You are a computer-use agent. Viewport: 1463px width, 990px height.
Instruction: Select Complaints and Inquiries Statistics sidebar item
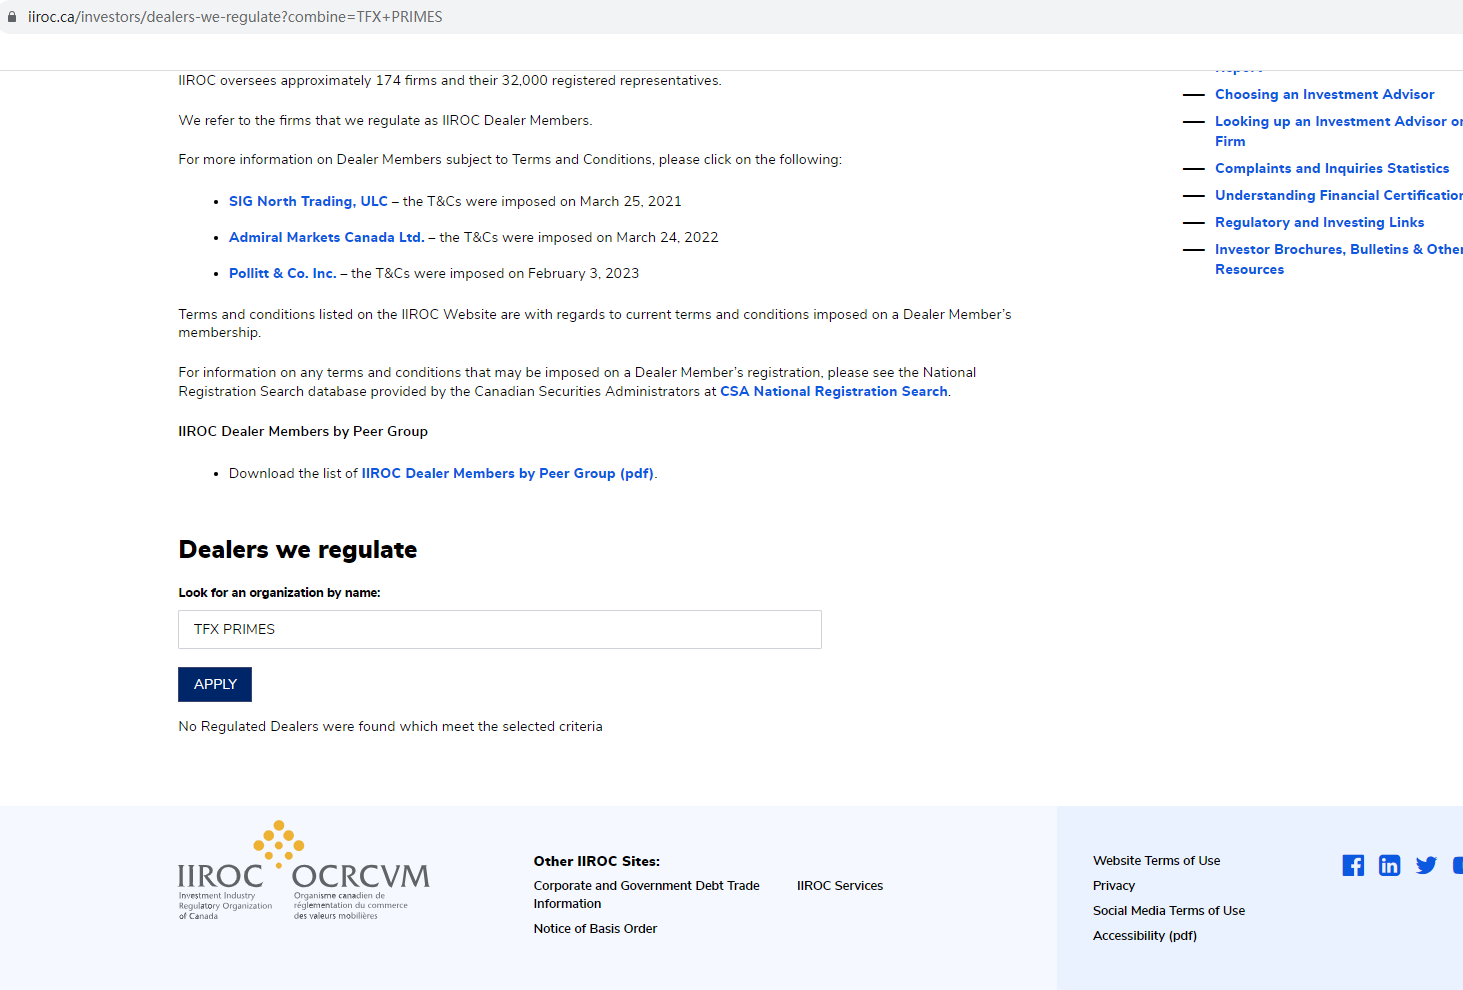coord(1331,168)
